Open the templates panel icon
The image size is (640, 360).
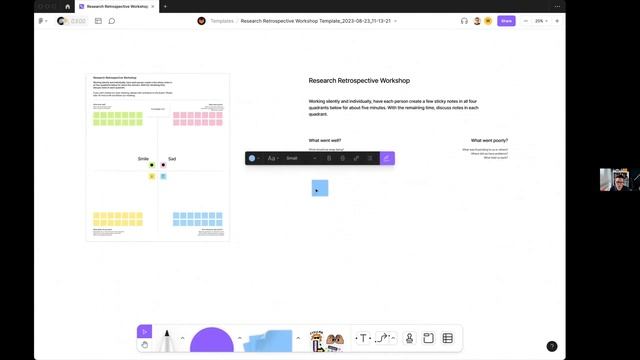pyautogui.click(x=98, y=21)
